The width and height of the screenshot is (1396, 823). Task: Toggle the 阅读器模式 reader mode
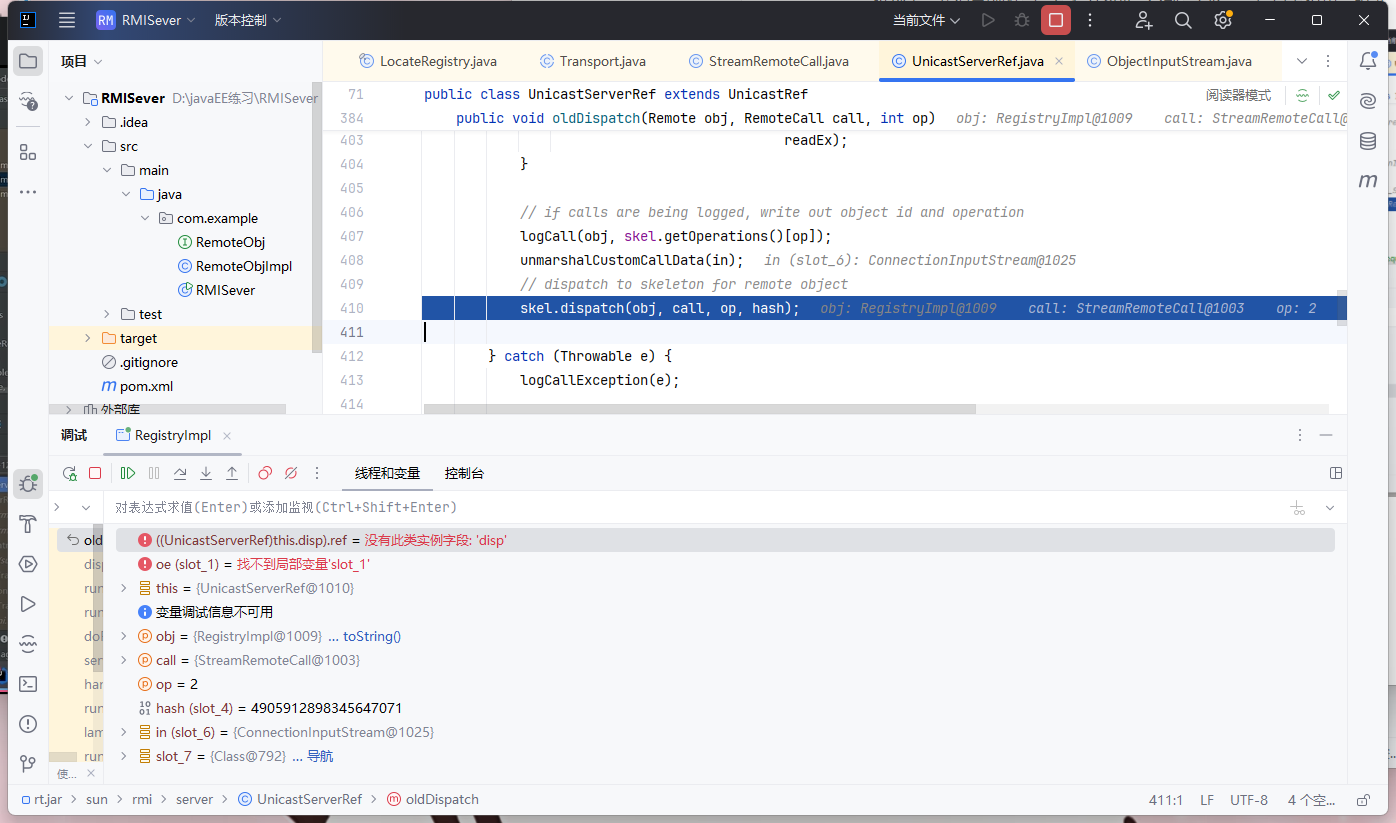(1238, 95)
